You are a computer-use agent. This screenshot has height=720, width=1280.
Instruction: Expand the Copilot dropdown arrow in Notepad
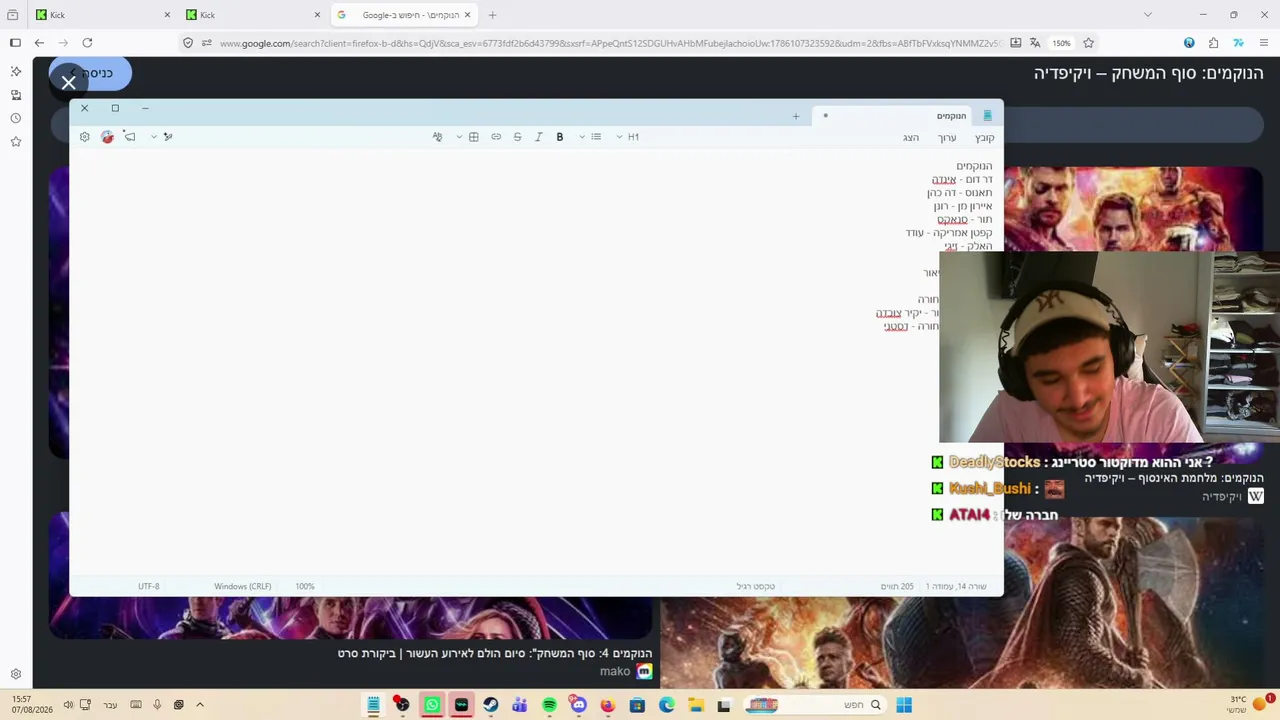[x=154, y=137]
